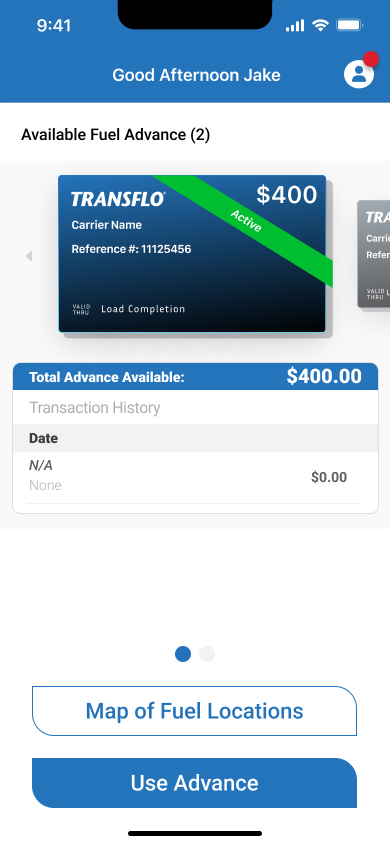Open the Transaction History section

[x=95, y=407]
